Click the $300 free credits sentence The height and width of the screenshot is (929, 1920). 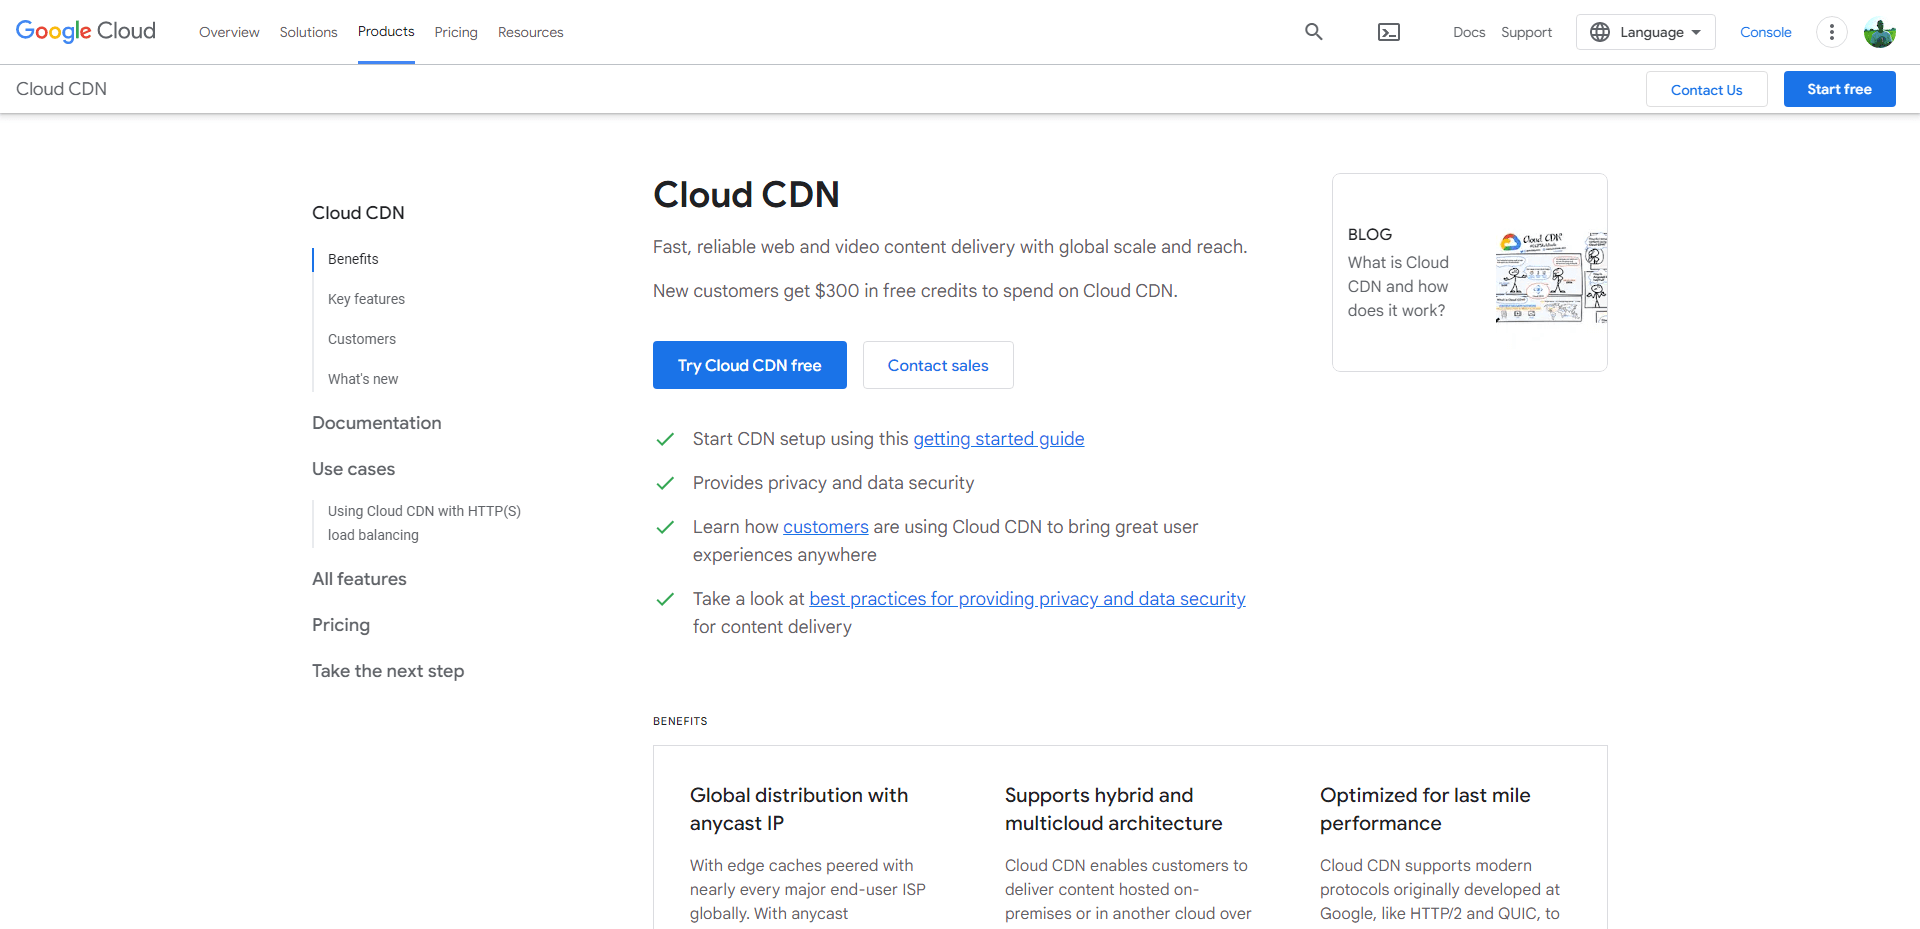915,291
